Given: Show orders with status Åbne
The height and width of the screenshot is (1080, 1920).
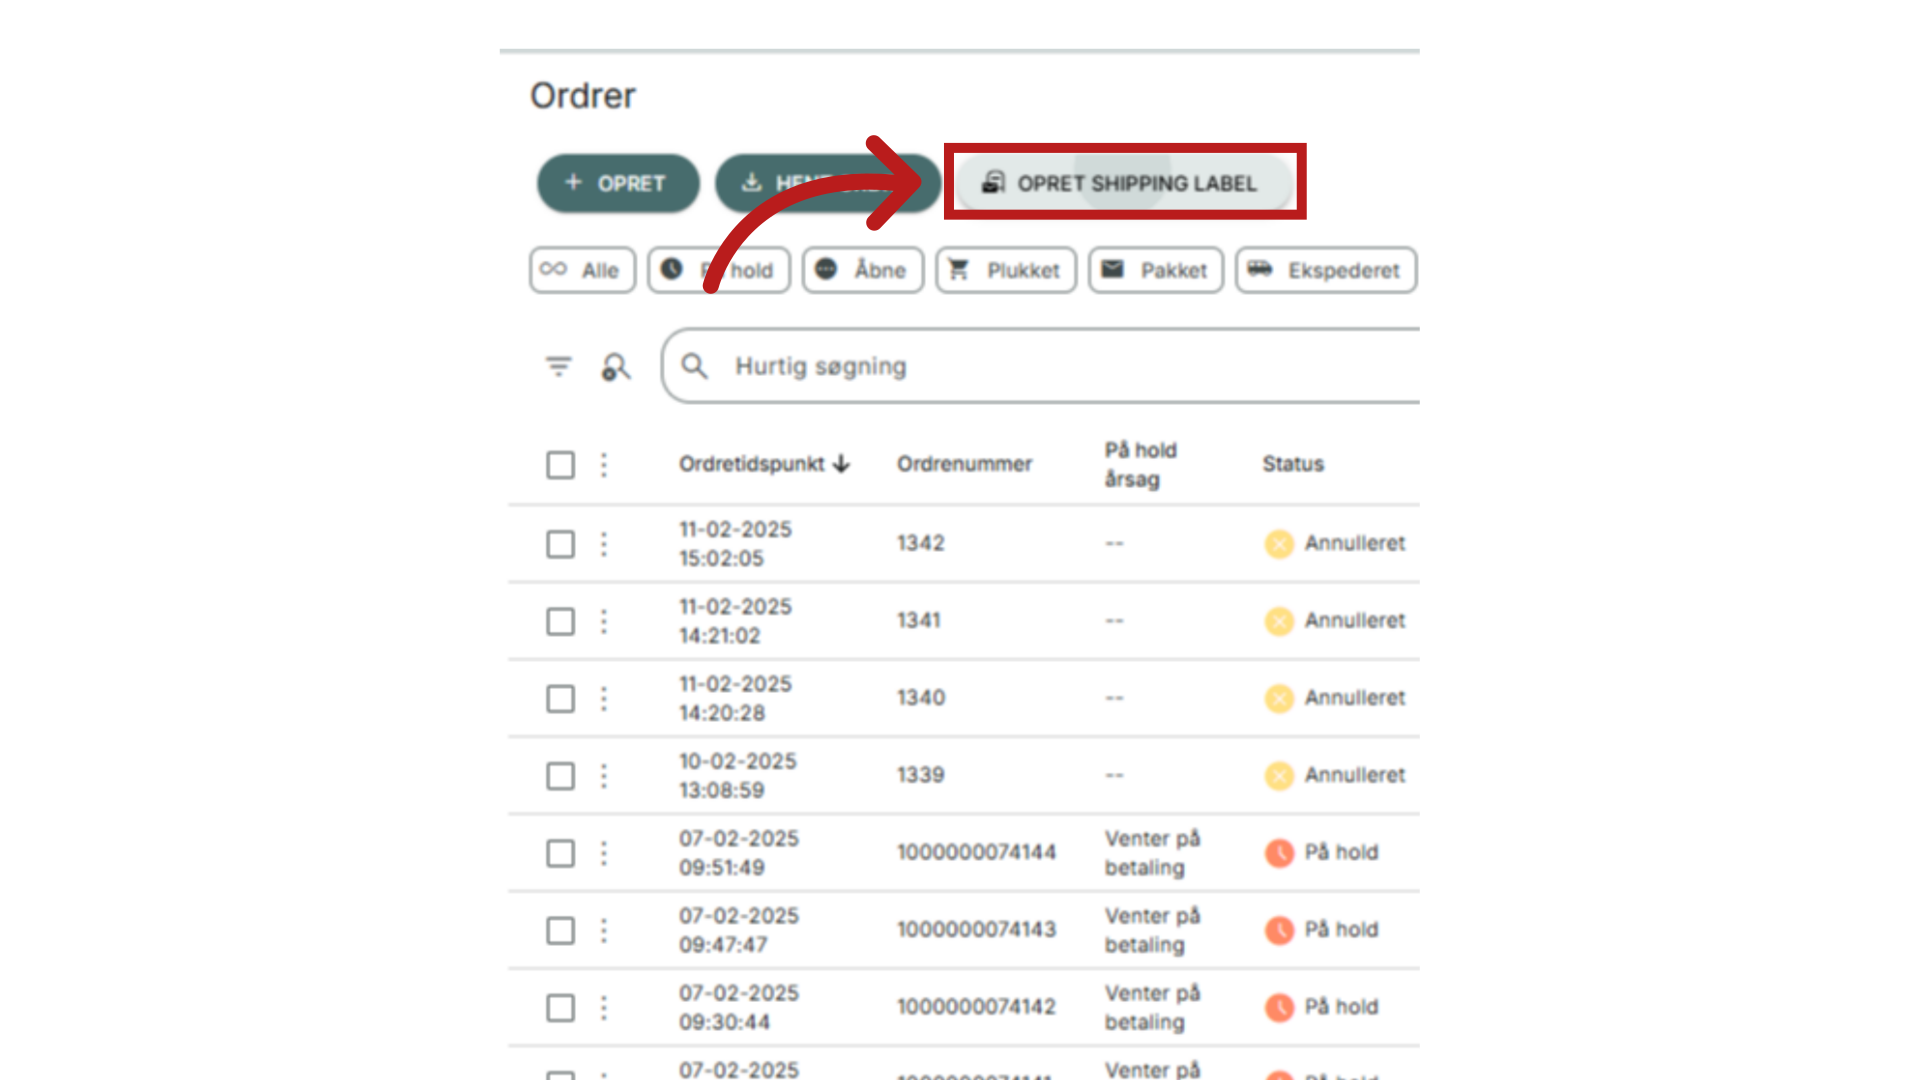Looking at the screenshot, I should (863, 270).
